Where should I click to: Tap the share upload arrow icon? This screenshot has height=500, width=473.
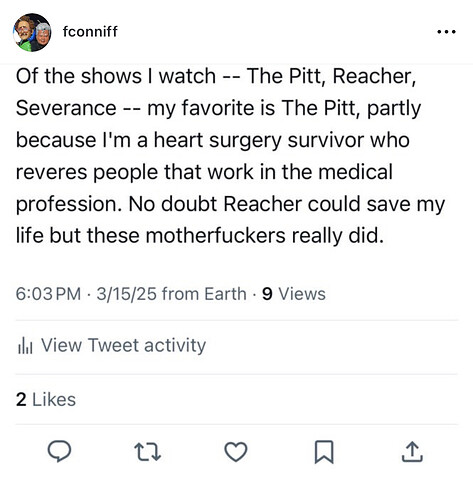click(x=412, y=451)
